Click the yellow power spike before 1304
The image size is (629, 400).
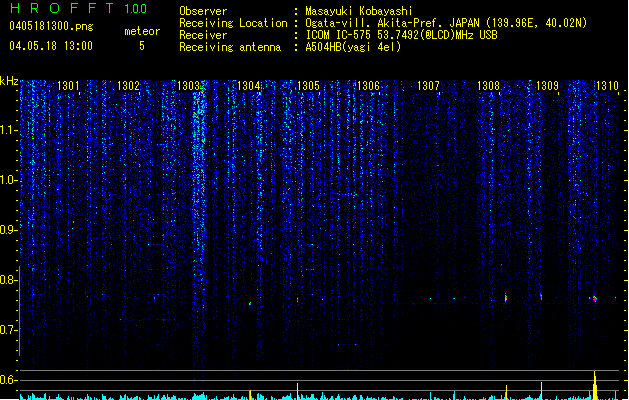pyautogui.click(x=250, y=395)
